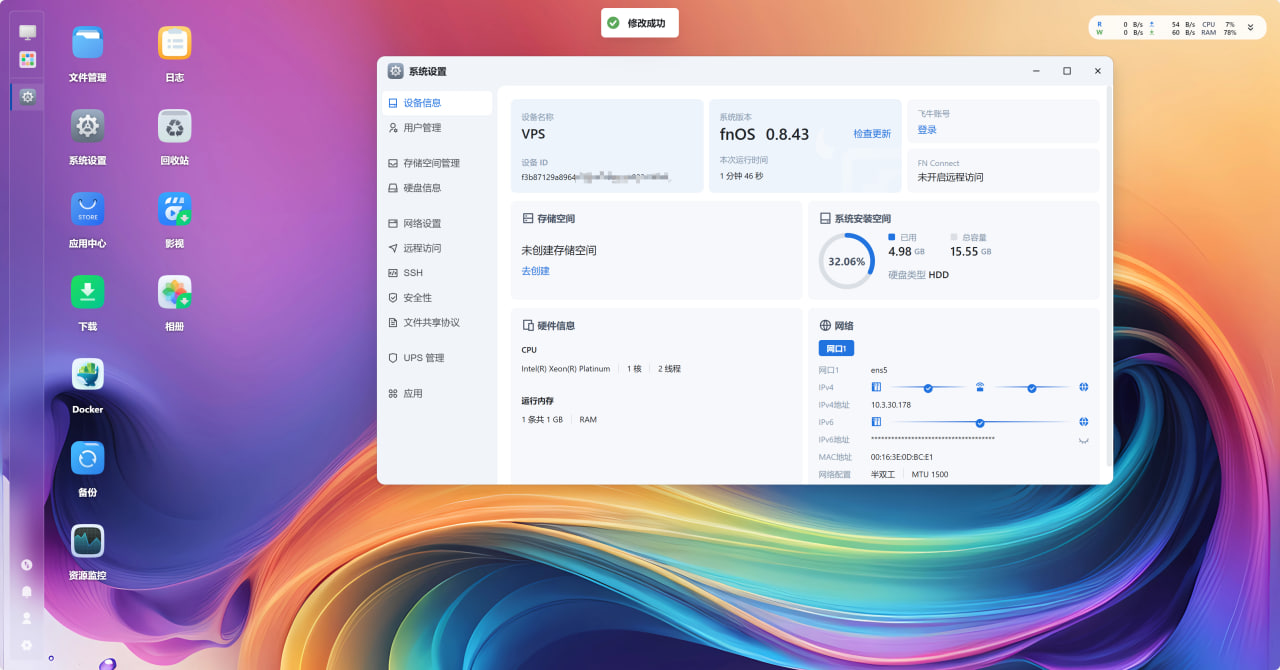1280x670 pixels.
Task: Click the ens5 interface name
Action: (x=879, y=370)
